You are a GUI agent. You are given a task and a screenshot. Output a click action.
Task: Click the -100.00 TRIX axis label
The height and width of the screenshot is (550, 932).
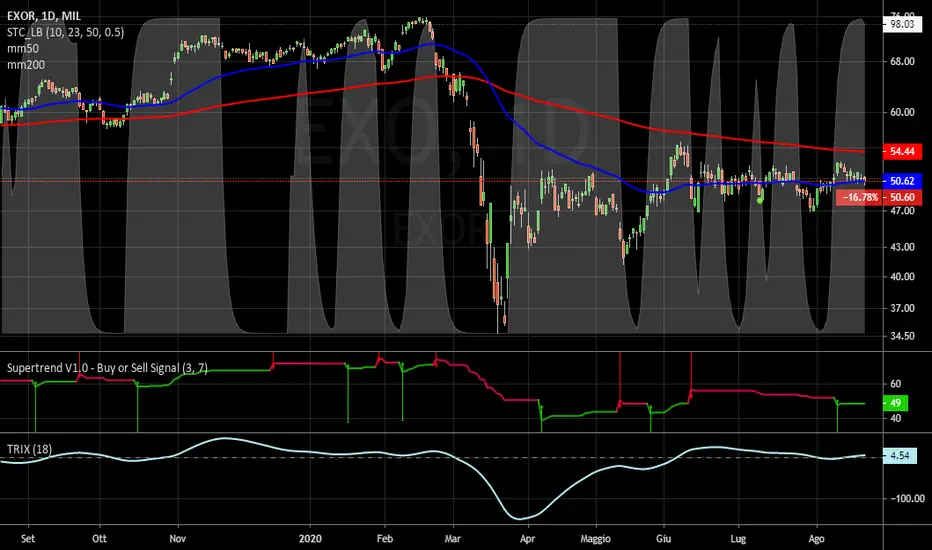(x=906, y=498)
